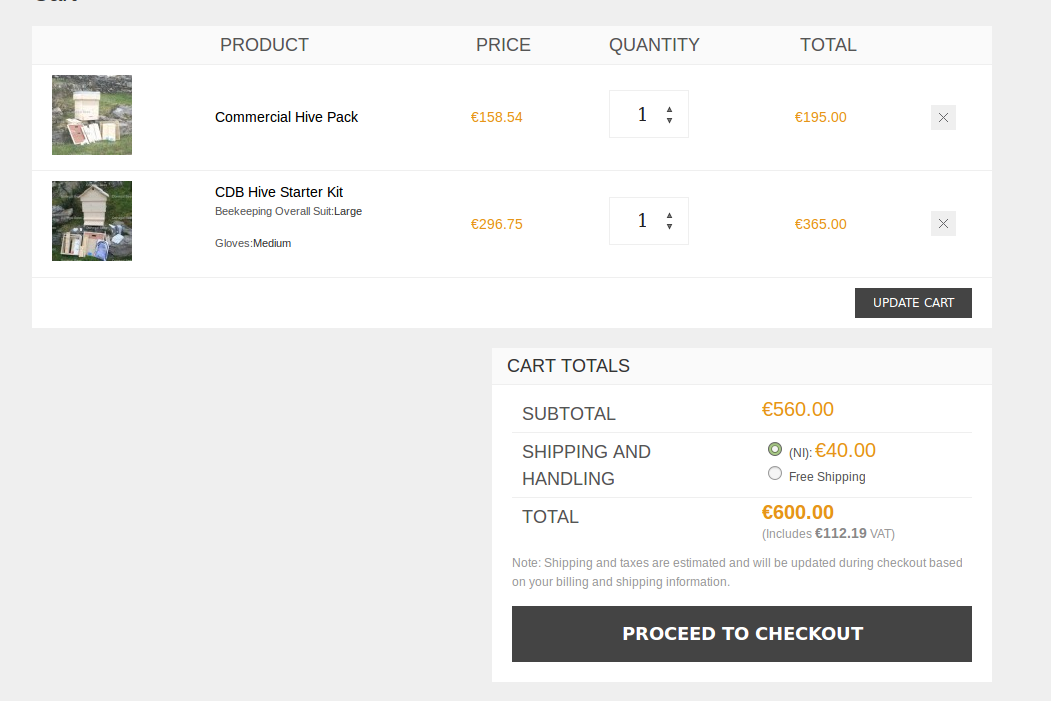Image resolution: width=1051 pixels, height=701 pixels.
Task: Focus the CDB Hive Starter Kit quantity field
Action: pos(638,221)
